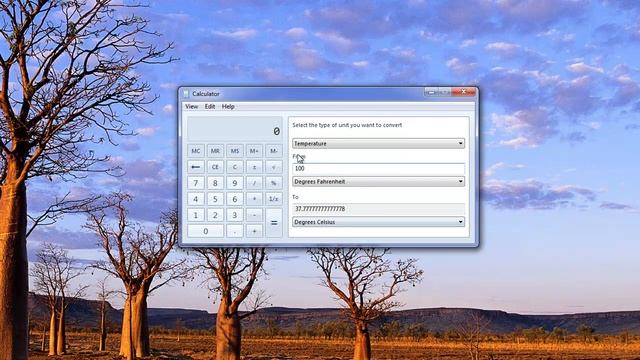Click the square root key
This screenshot has width=640, height=360.
(x=274, y=167)
